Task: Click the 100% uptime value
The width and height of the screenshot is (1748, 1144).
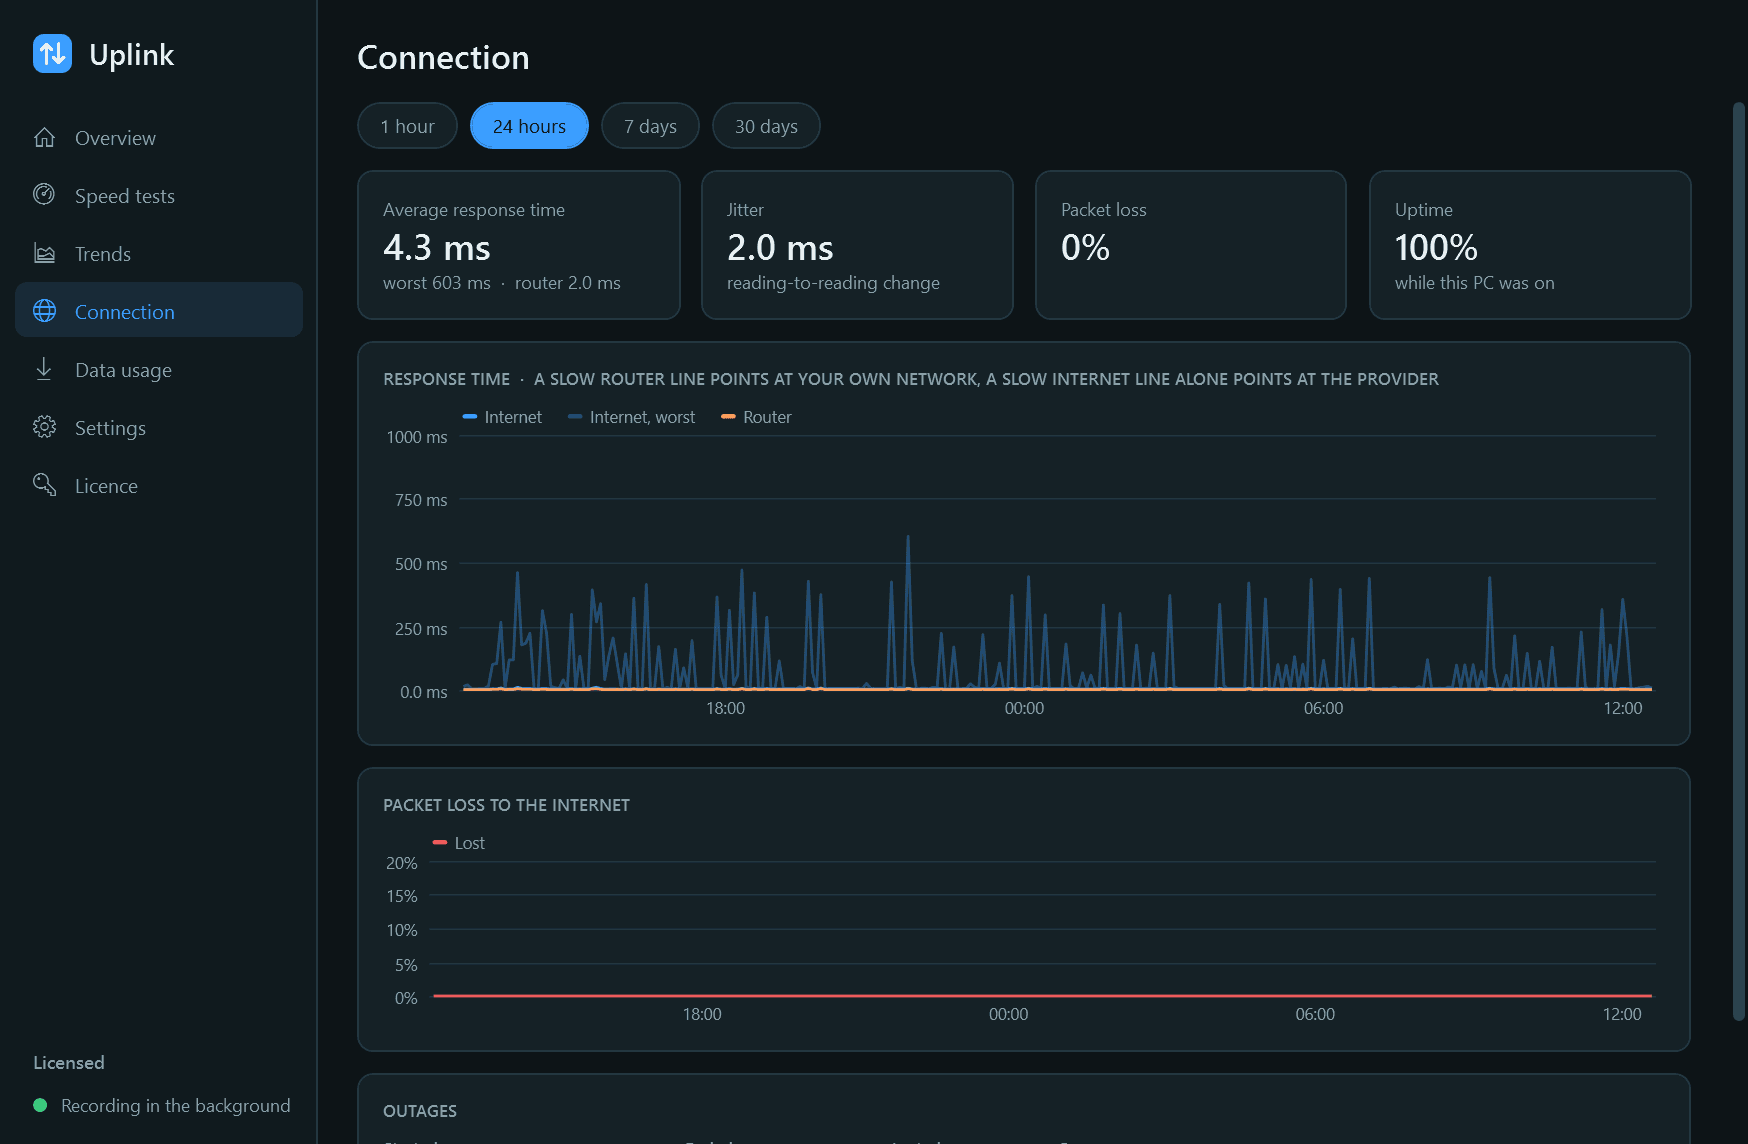Action: [1436, 247]
